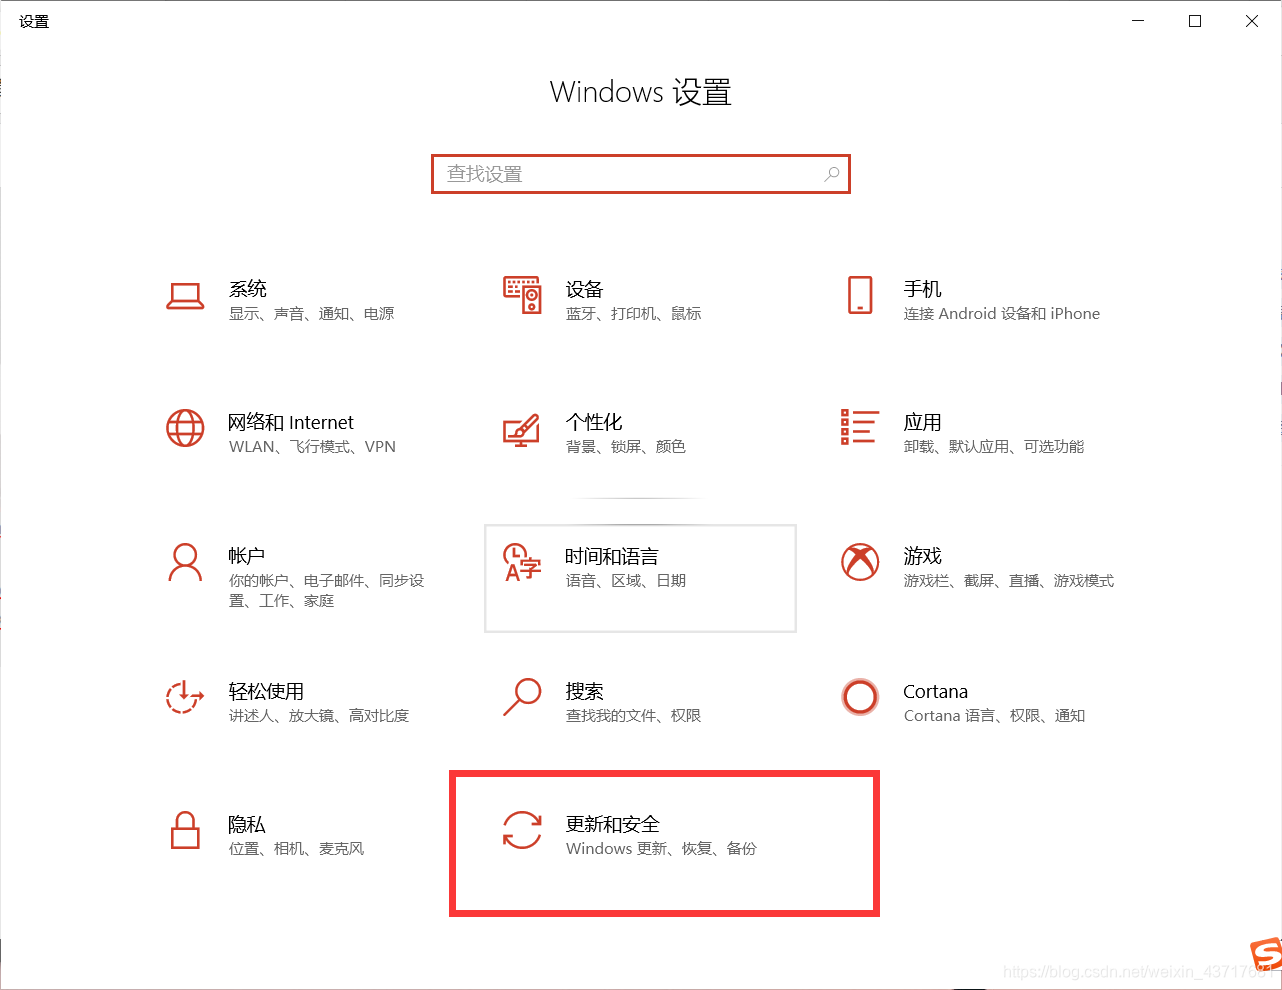
Task: Open the 搜索 magnifier icon
Action: click(522, 697)
